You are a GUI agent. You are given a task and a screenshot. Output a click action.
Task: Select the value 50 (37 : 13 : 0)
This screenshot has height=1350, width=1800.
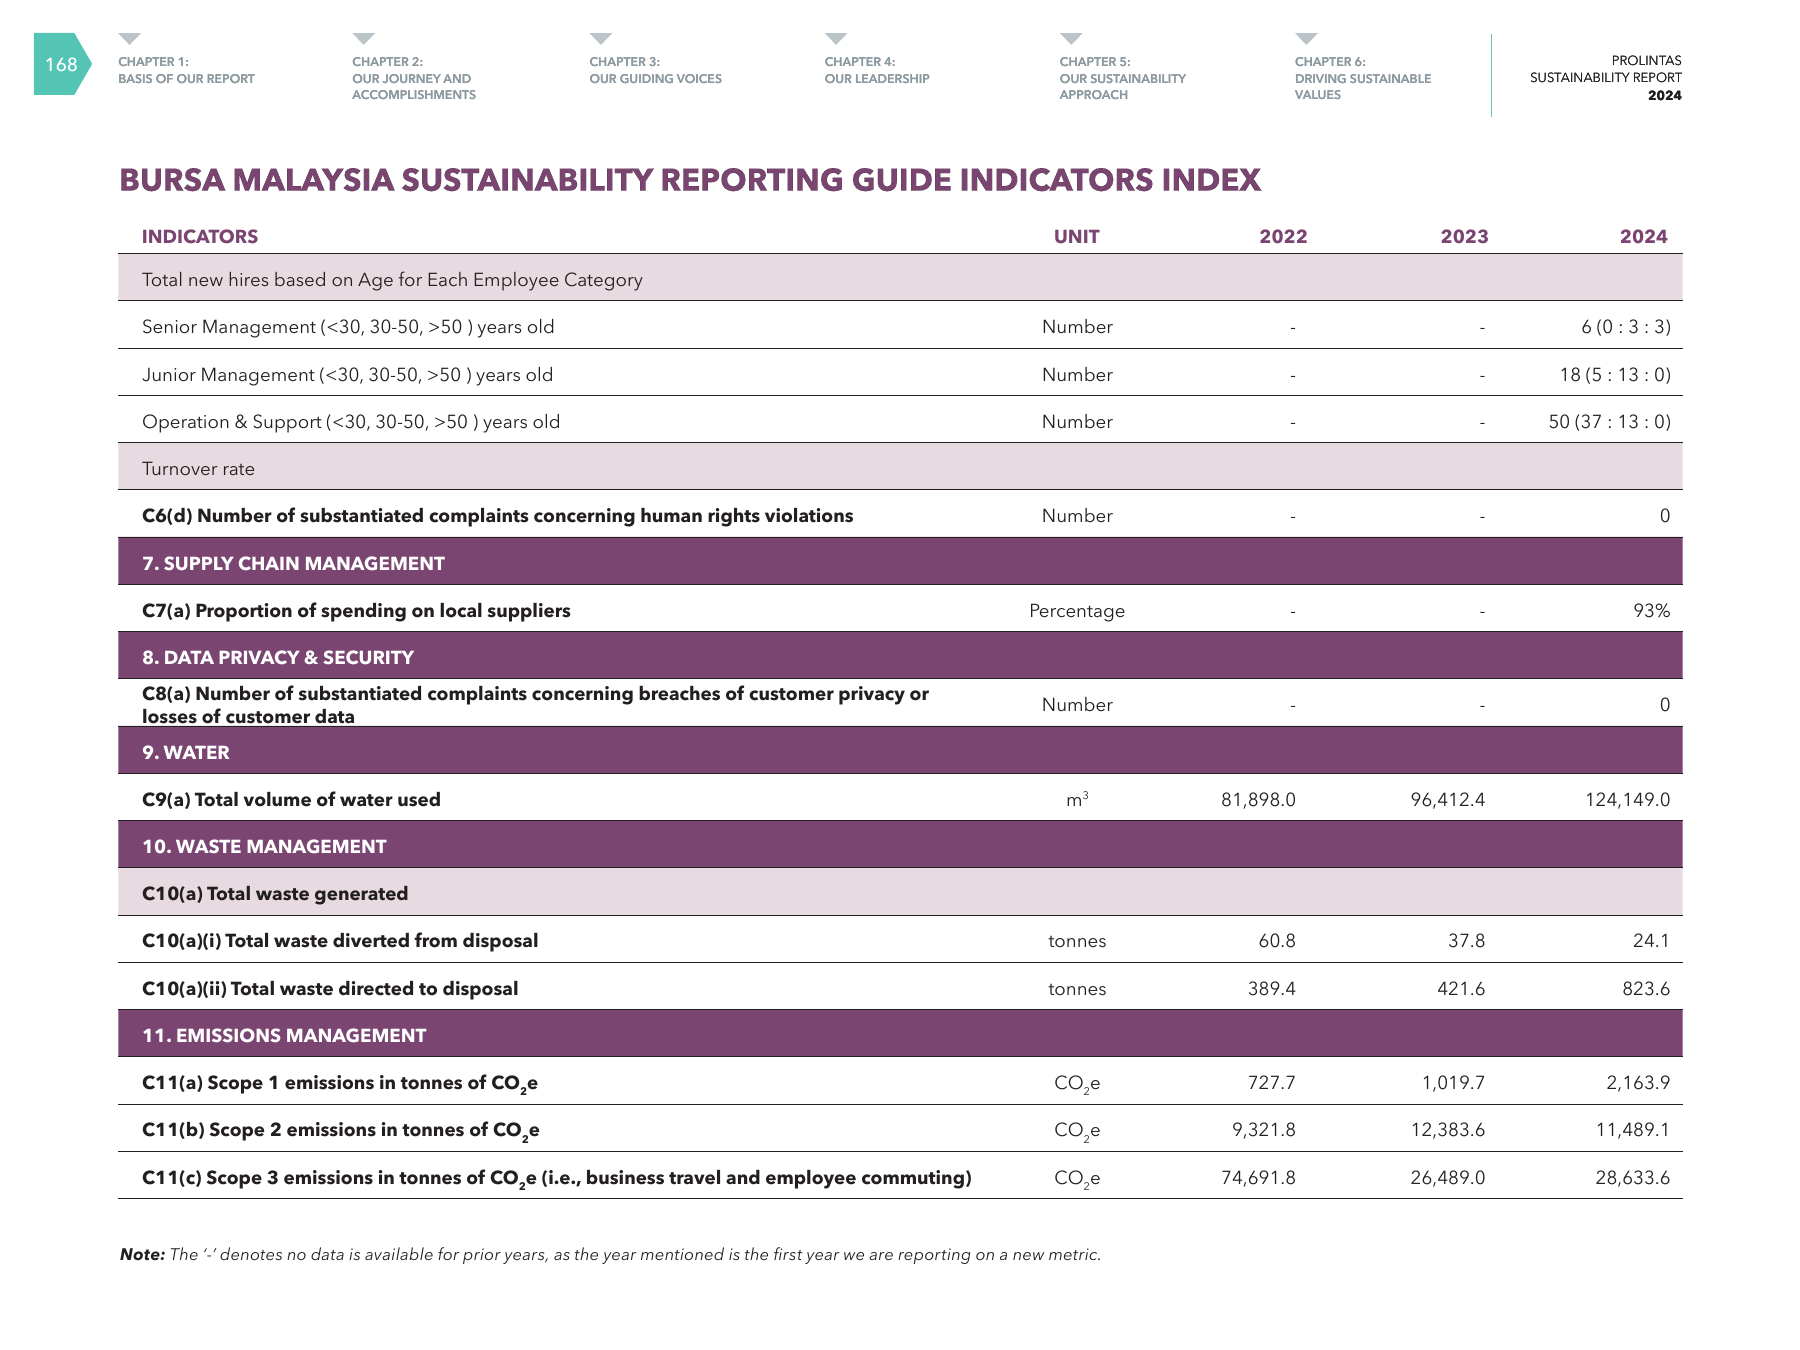pyautogui.click(x=1610, y=422)
